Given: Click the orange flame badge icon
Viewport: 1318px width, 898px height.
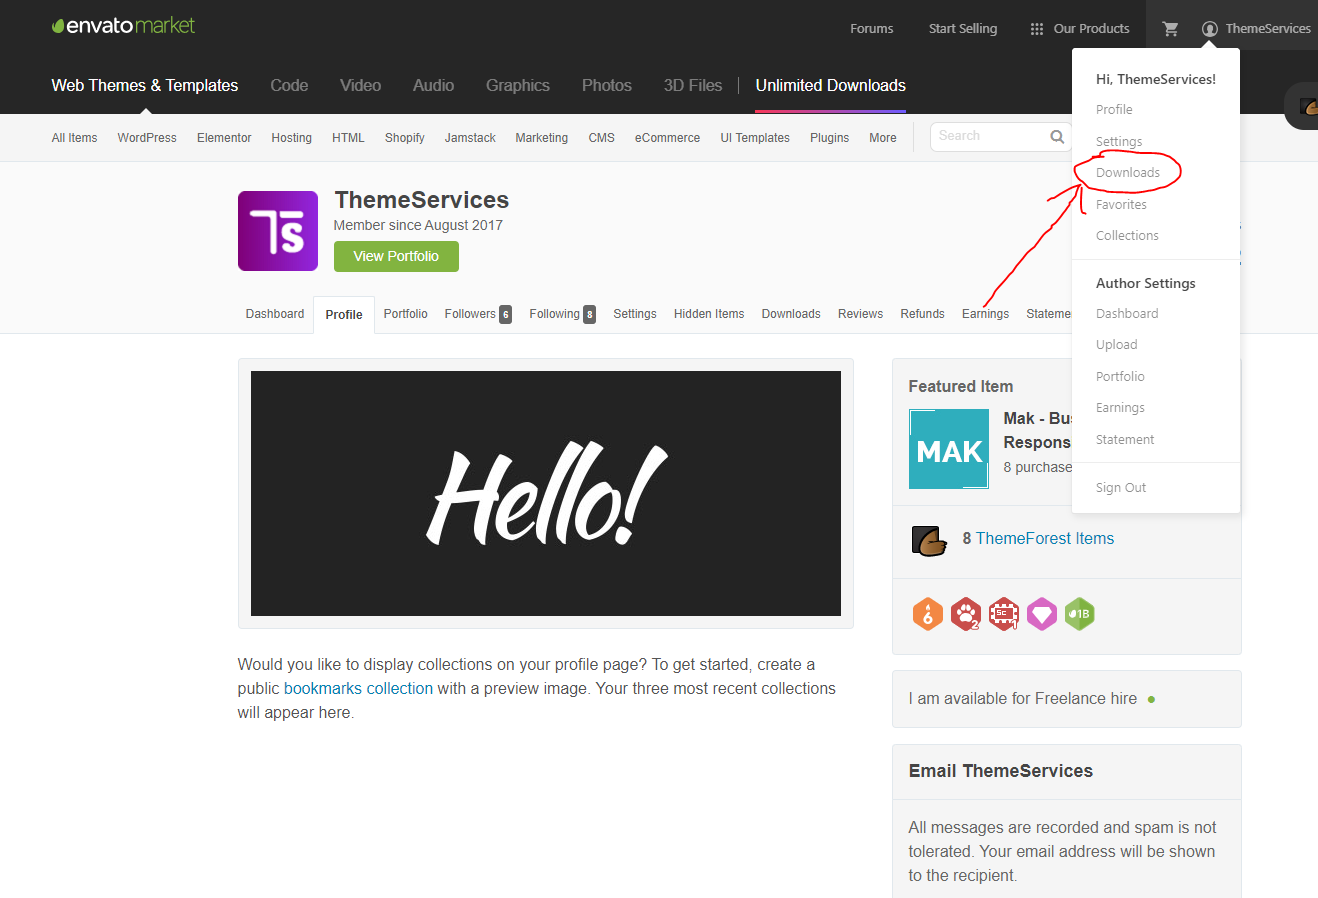Looking at the screenshot, I should [x=928, y=614].
